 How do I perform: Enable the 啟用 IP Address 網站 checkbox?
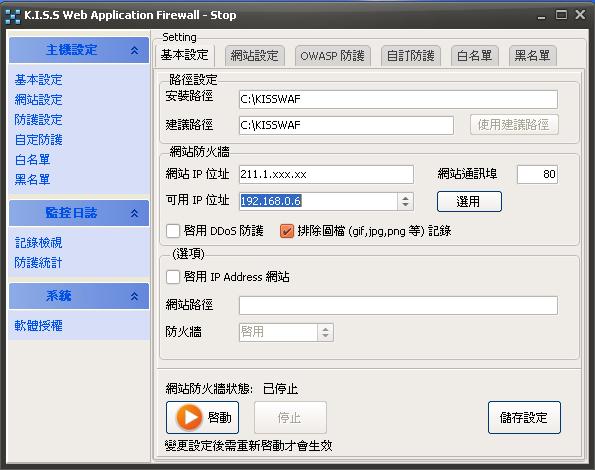pos(173,277)
